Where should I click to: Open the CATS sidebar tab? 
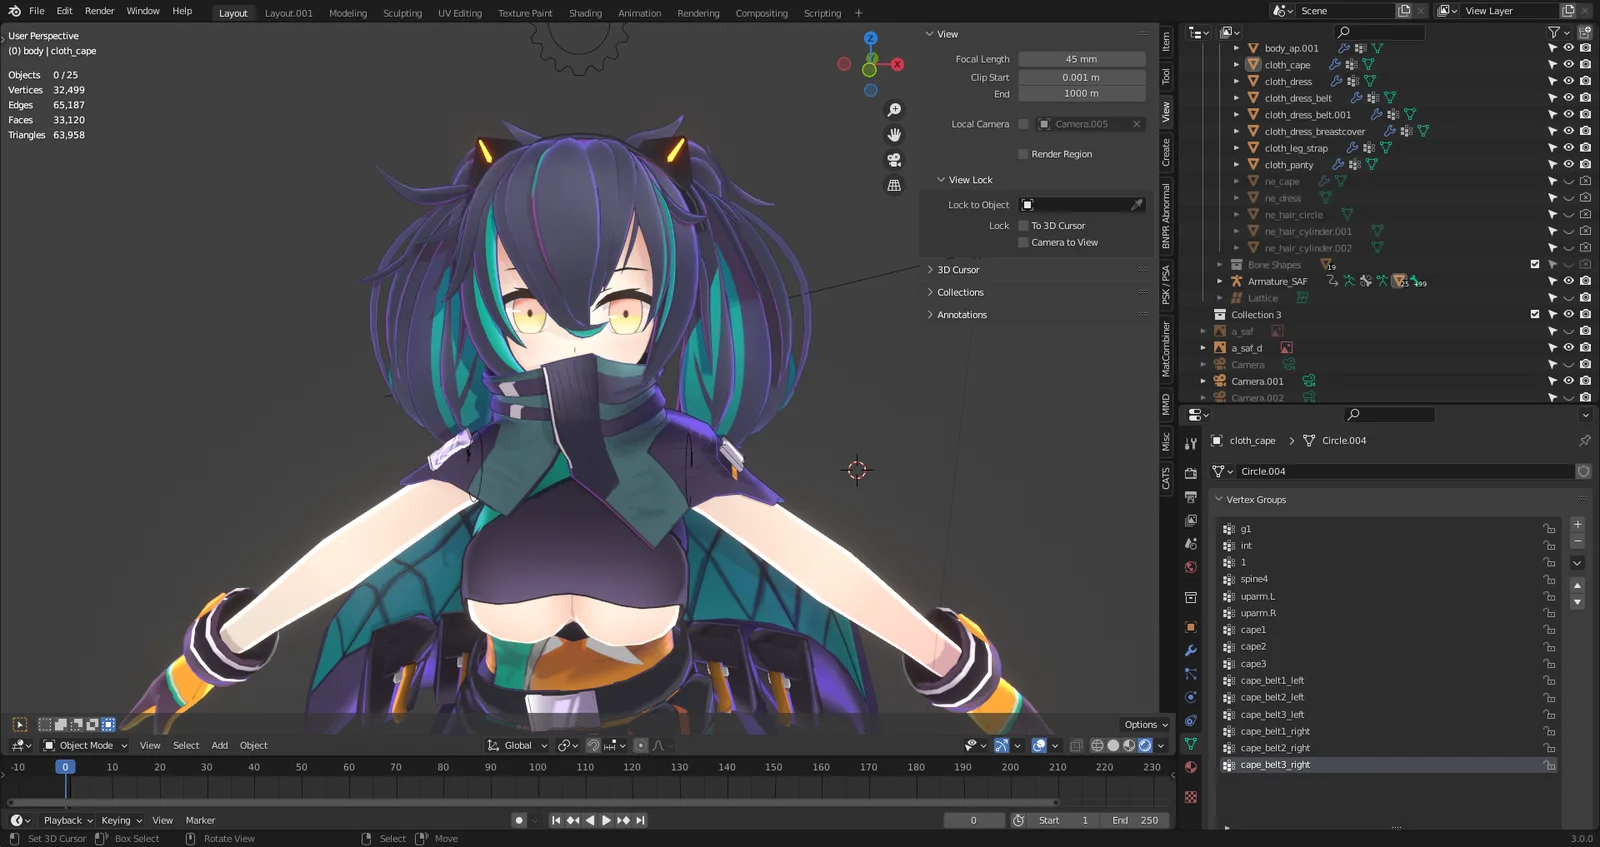click(1166, 478)
